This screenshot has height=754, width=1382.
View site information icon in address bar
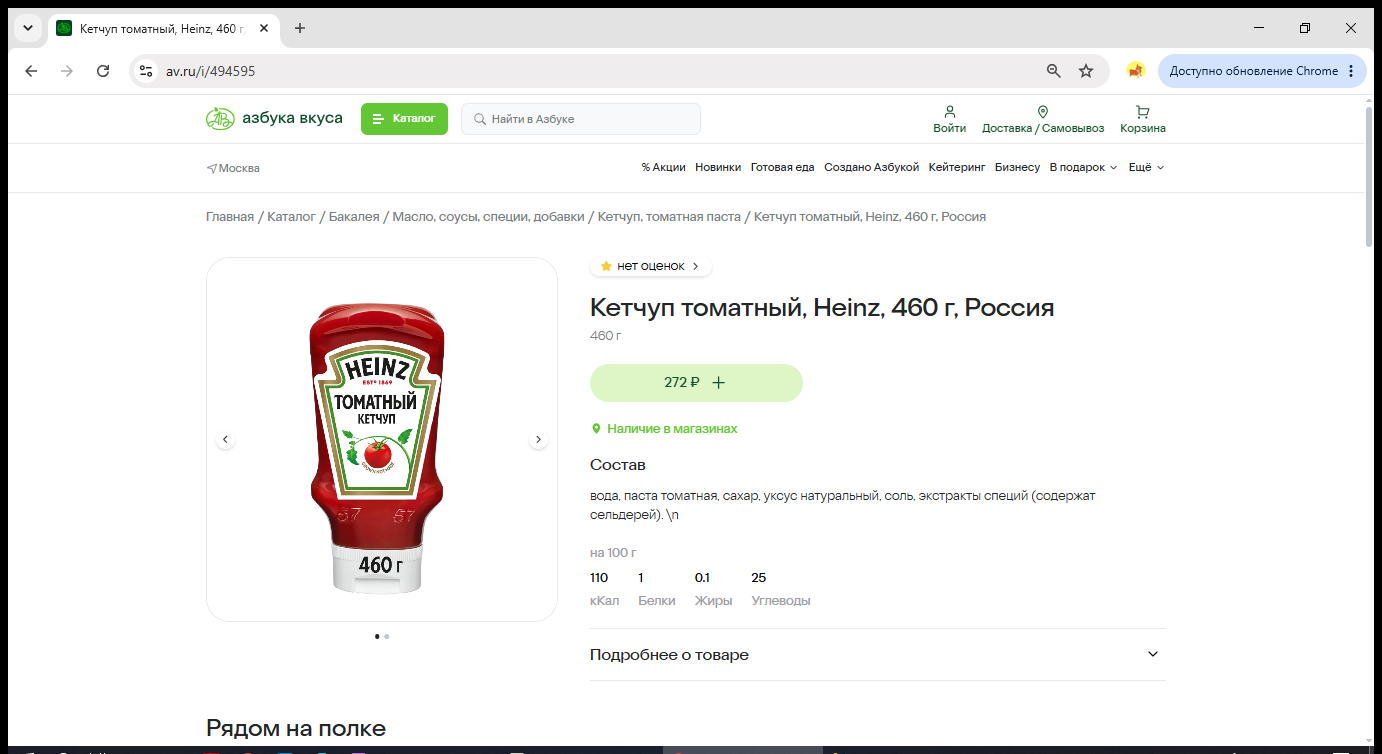[147, 71]
